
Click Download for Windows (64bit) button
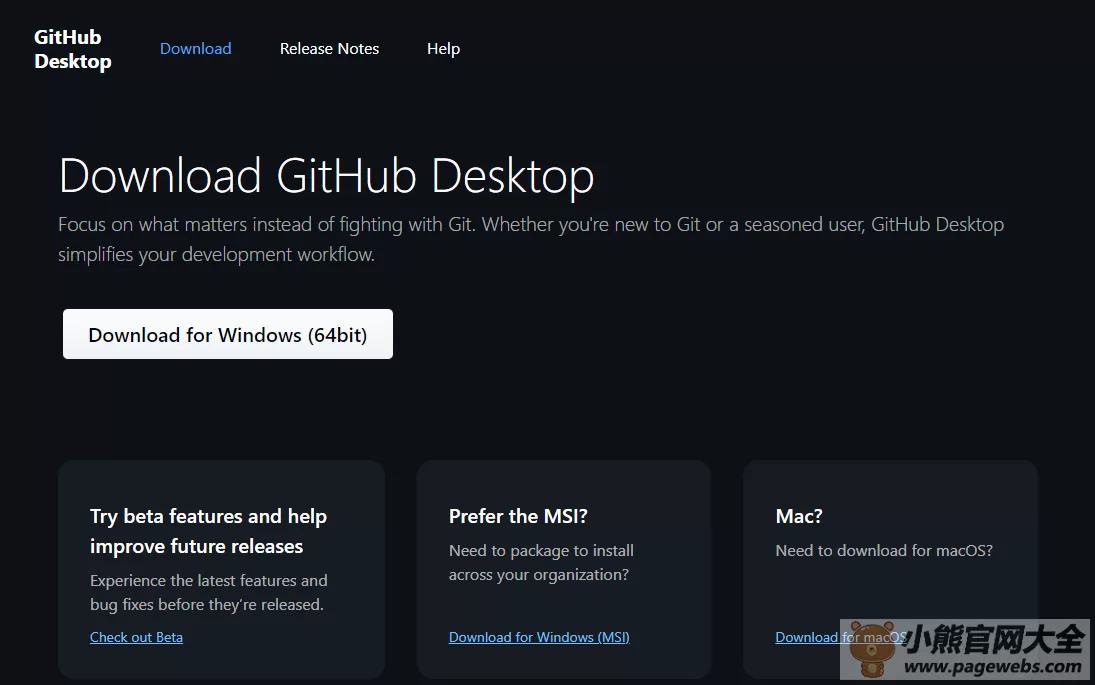[x=228, y=334]
